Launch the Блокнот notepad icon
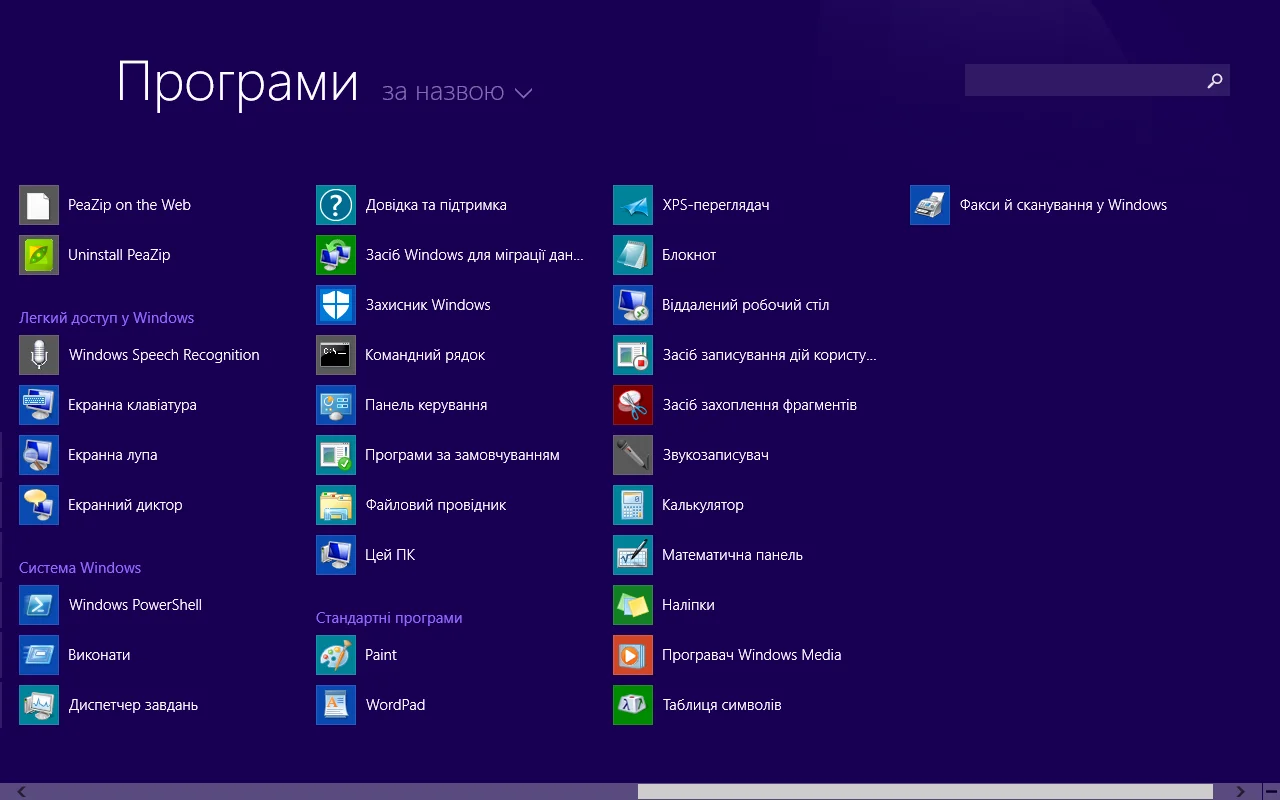The height and width of the screenshot is (800, 1280). click(x=633, y=255)
